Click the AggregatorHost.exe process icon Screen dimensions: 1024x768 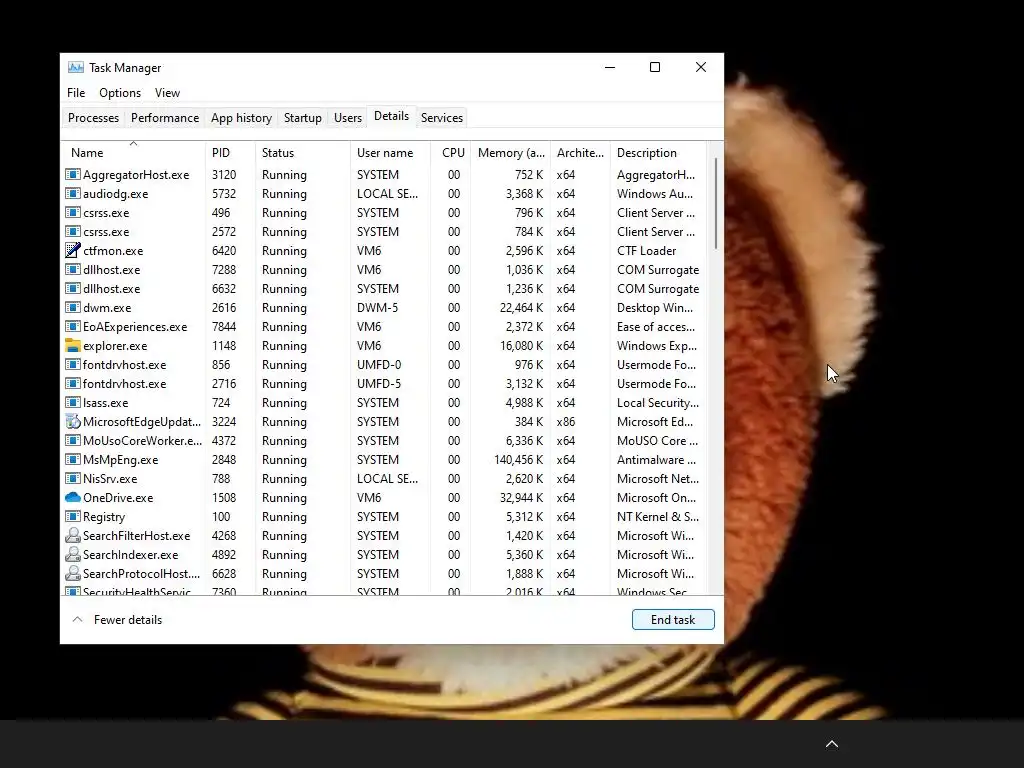[72, 174]
